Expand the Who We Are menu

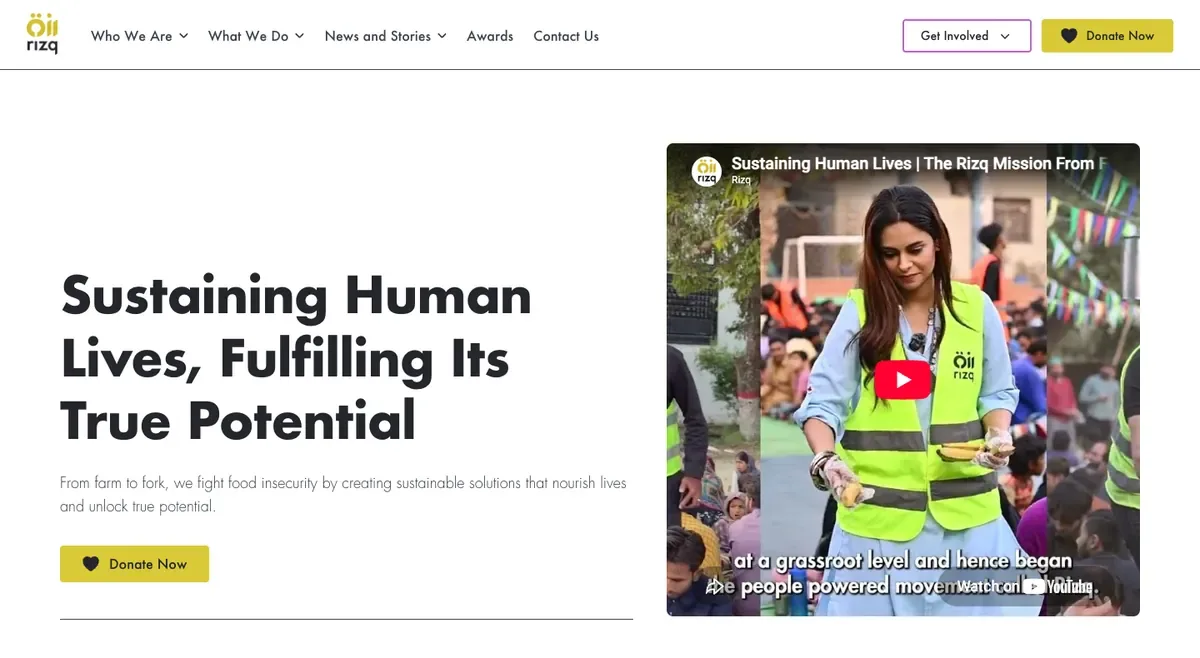140,36
